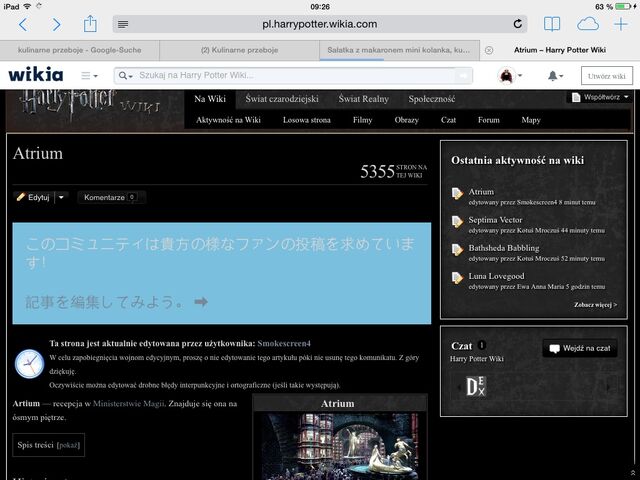Close the Atrium tab with the x icon
The image size is (640, 480).
489,50
